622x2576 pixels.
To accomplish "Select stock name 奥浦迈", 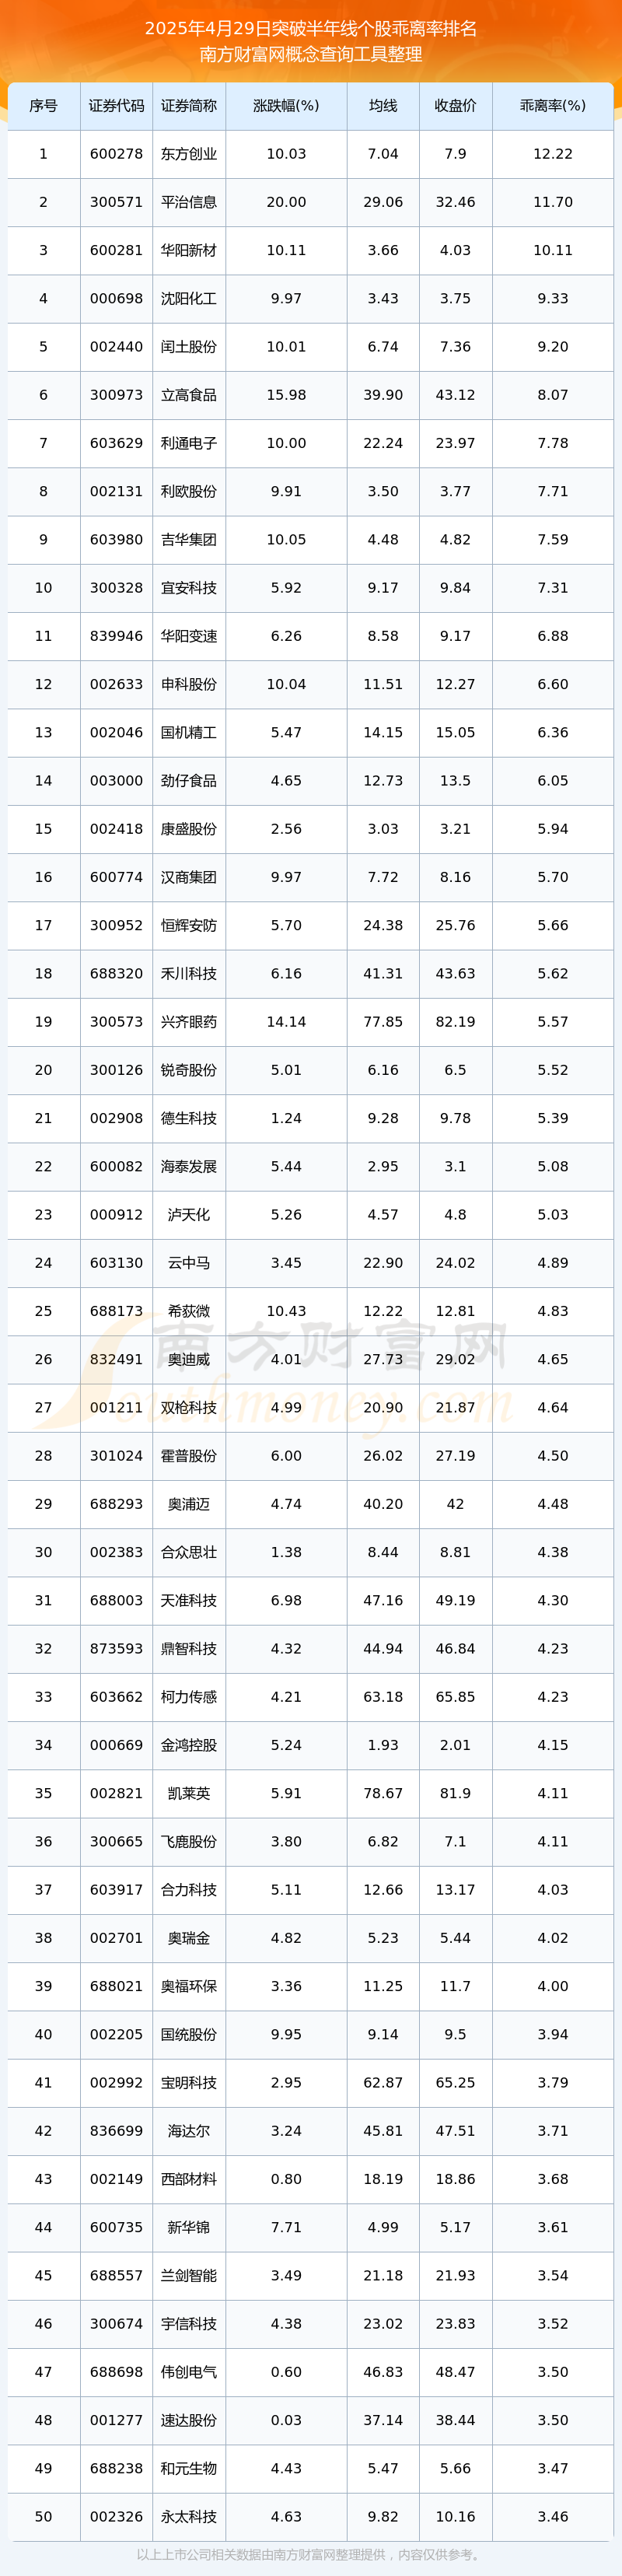I will coord(189,1504).
